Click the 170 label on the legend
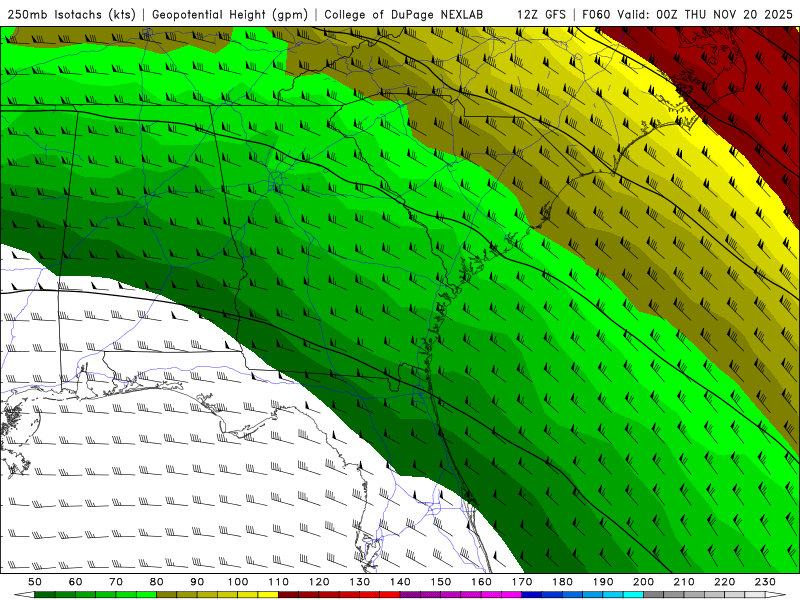Viewport: 800px width, 600px height. tap(522, 582)
